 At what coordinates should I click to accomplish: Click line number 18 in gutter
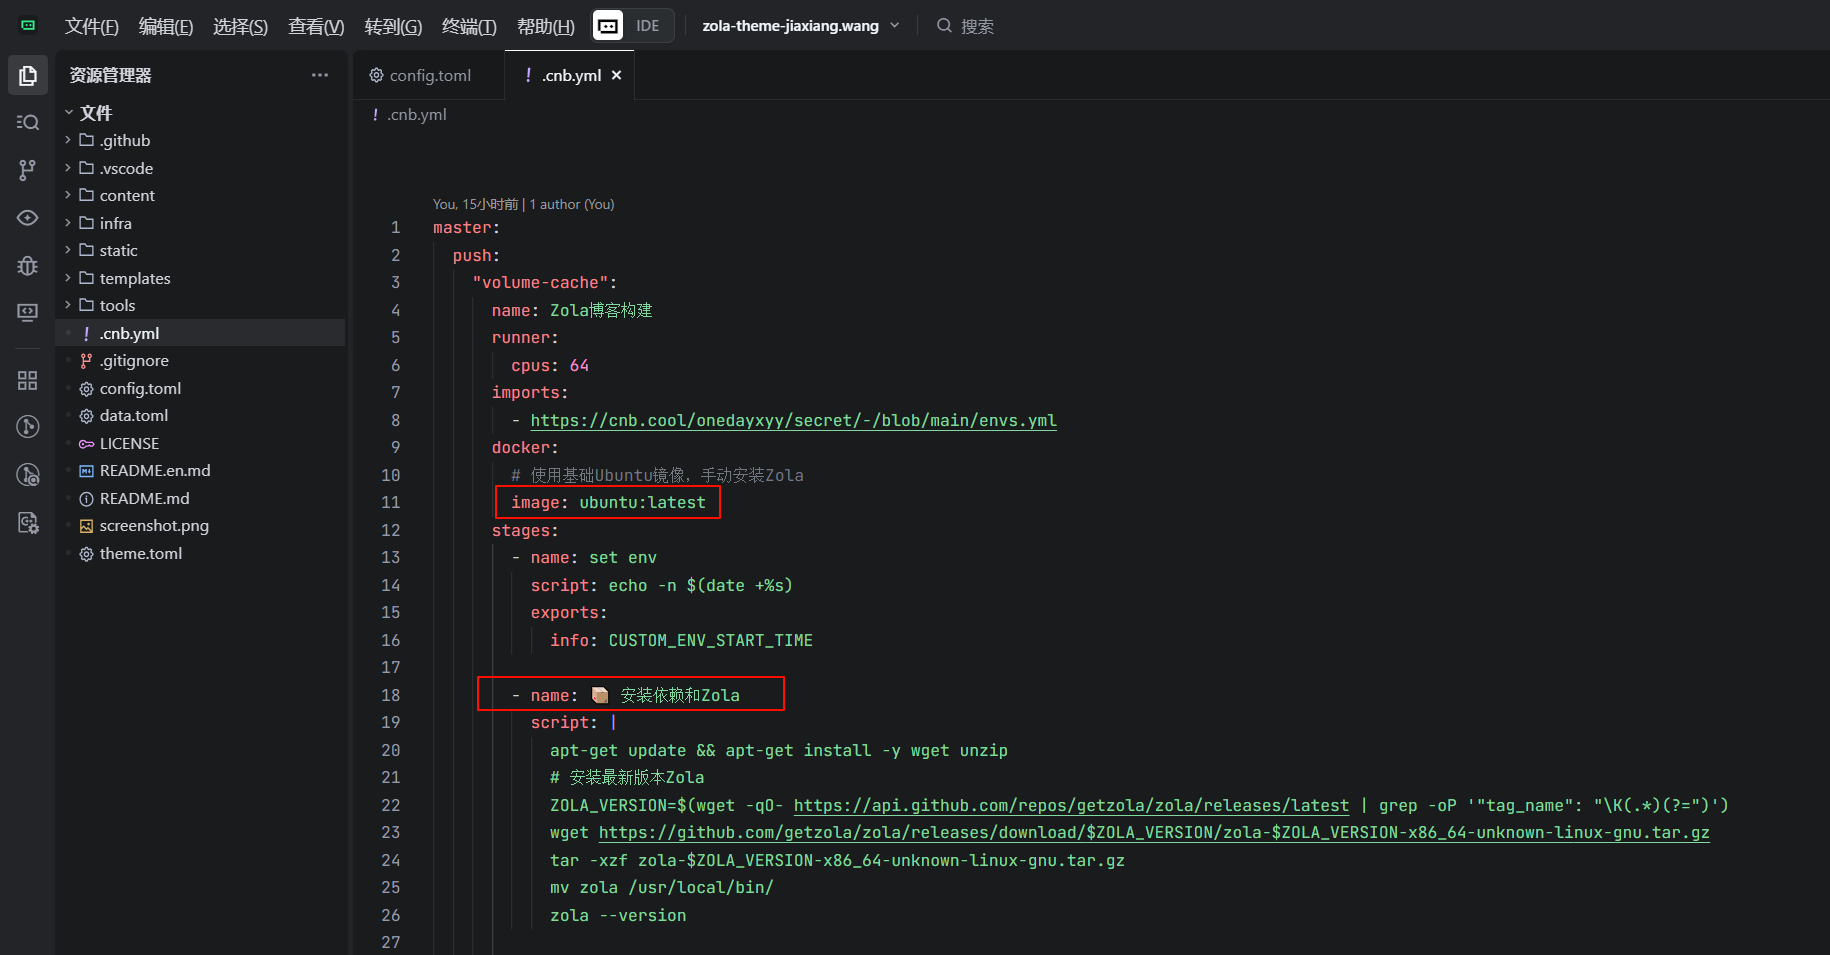click(390, 695)
